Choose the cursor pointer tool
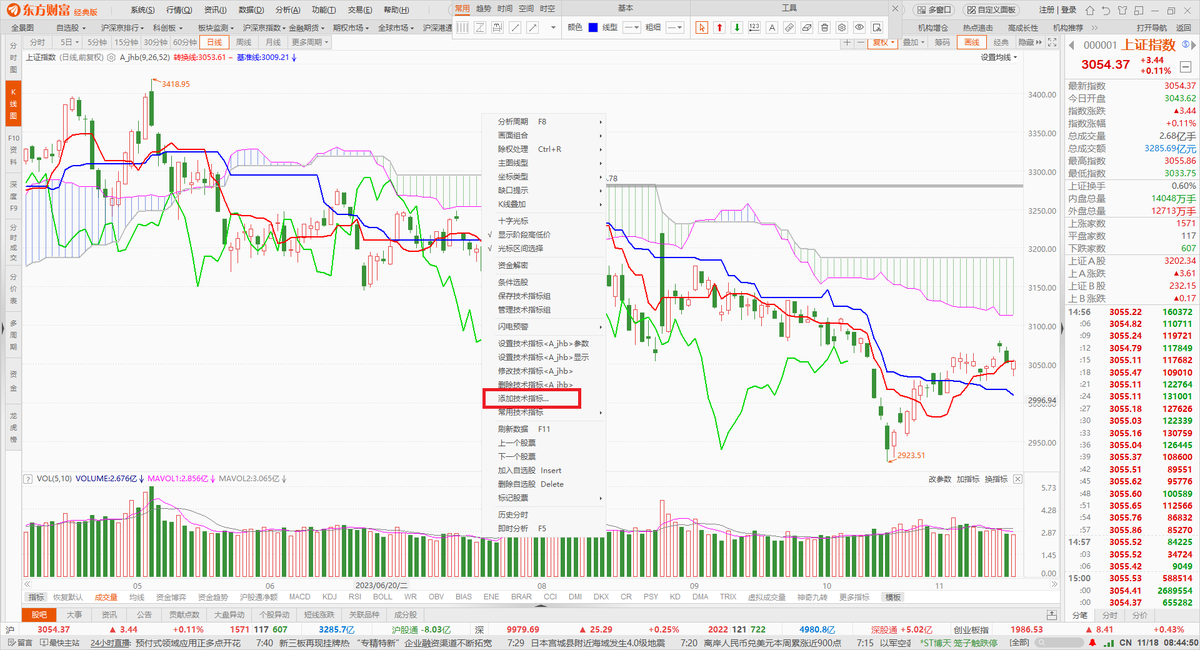The image size is (1200, 650). tap(701, 27)
